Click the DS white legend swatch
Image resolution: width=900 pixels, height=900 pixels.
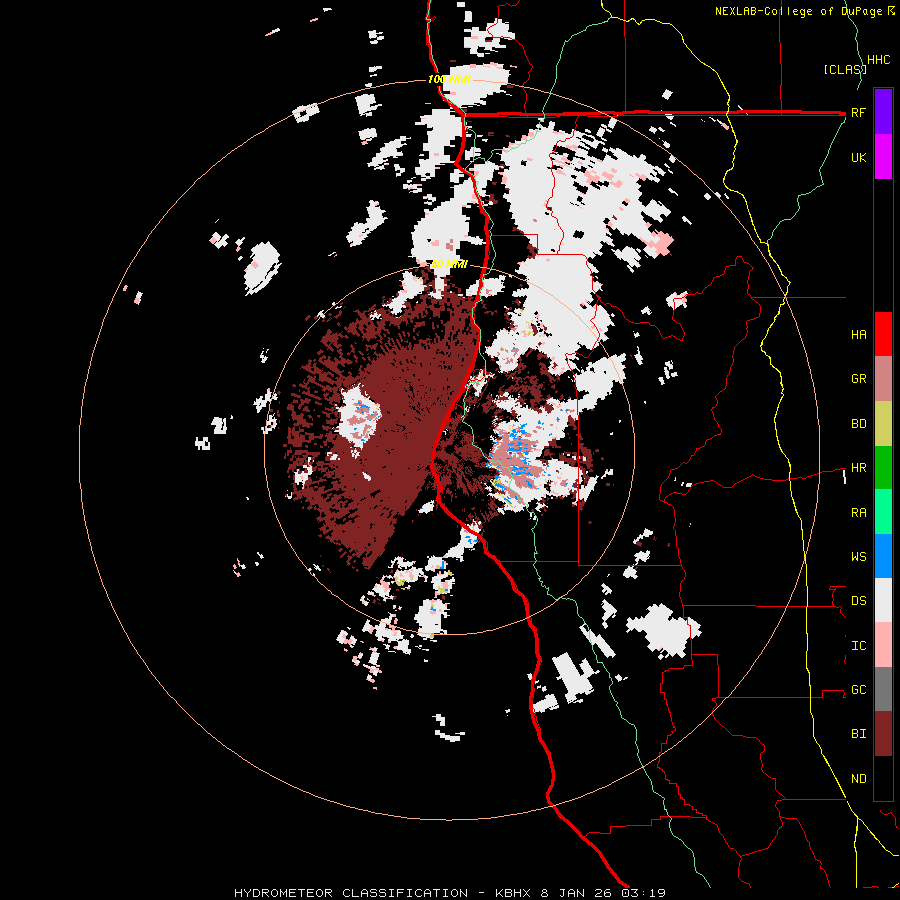tap(883, 600)
